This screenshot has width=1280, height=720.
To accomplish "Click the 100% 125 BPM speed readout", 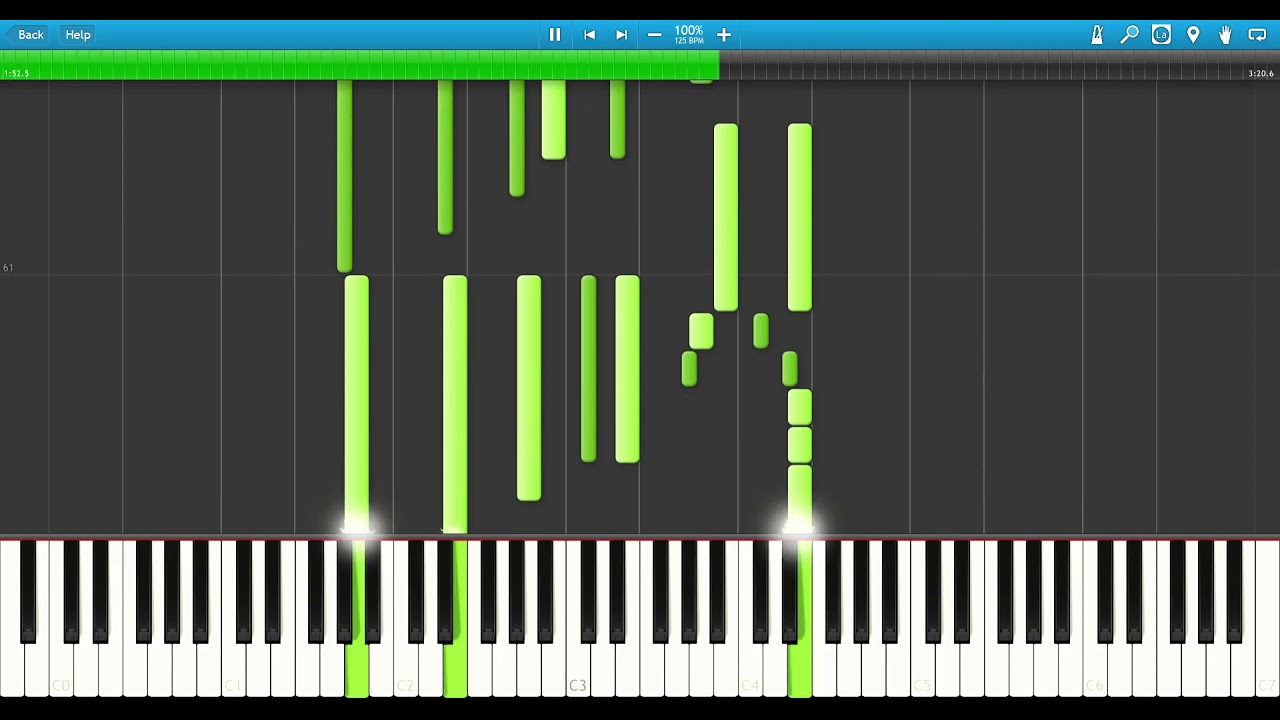I will click(x=688, y=35).
